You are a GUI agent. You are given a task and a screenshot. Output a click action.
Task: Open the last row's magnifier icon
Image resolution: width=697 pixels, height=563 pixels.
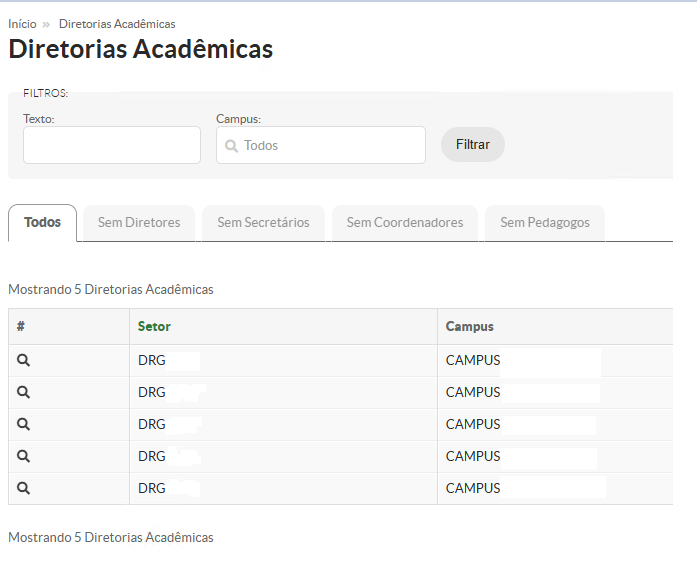(x=24, y=488)
